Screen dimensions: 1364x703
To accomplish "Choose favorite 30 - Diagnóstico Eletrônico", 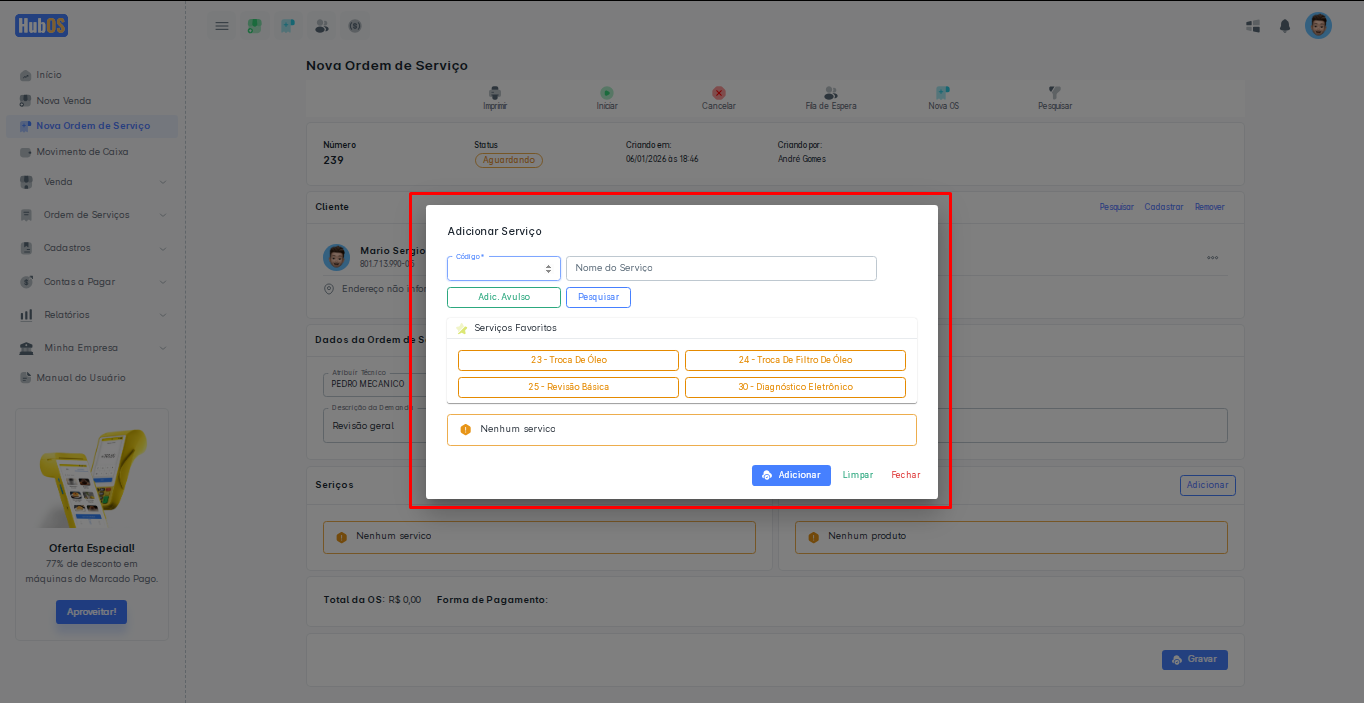I will (795, 387).
